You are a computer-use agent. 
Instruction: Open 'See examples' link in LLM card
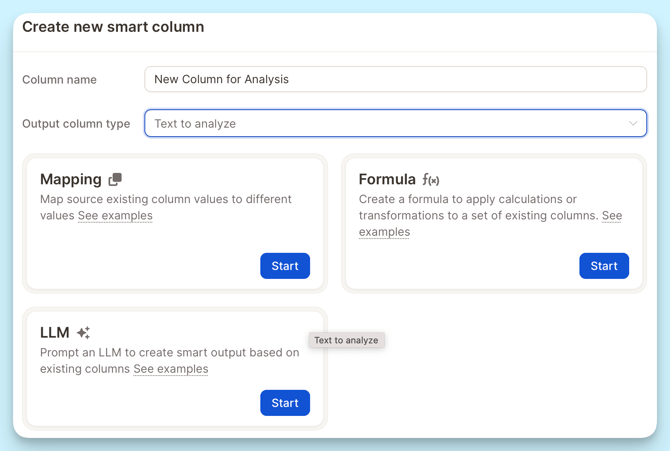171,369
